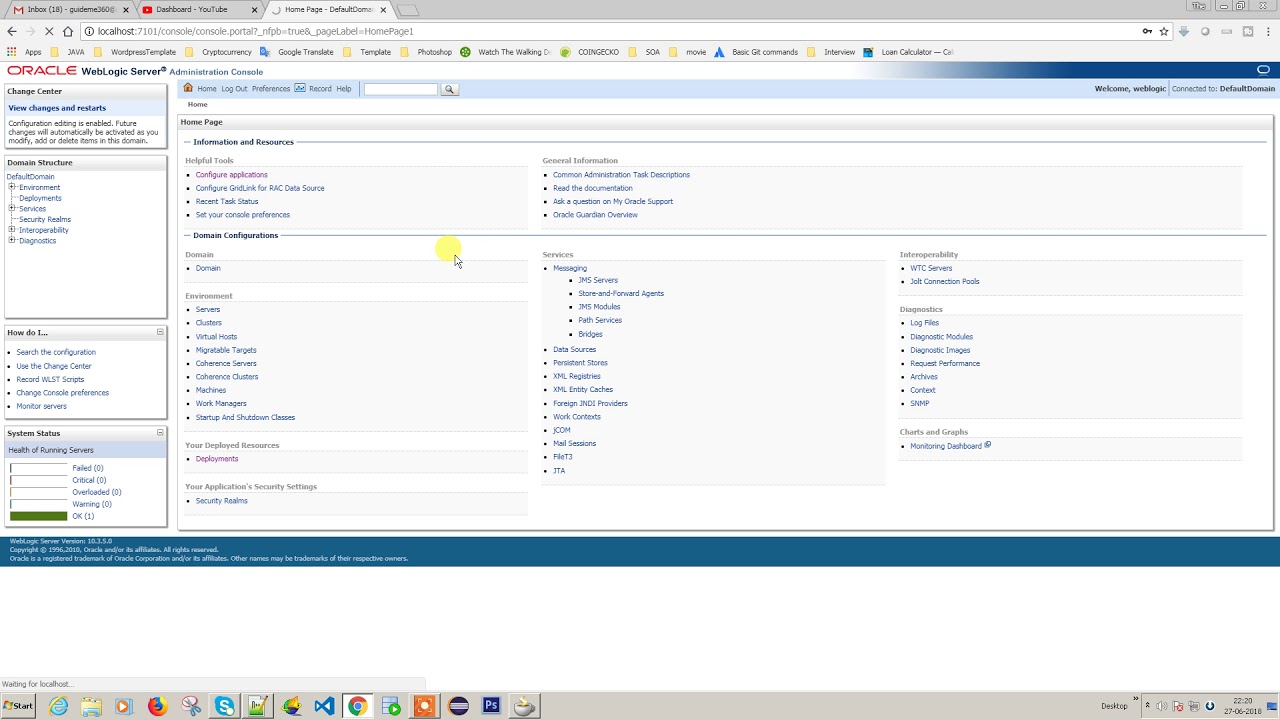Image resolution: width=1280 pixels, height=720 pixels.
Task: Open Log Files under Diagnostics
Action: (x=924, y=323)
